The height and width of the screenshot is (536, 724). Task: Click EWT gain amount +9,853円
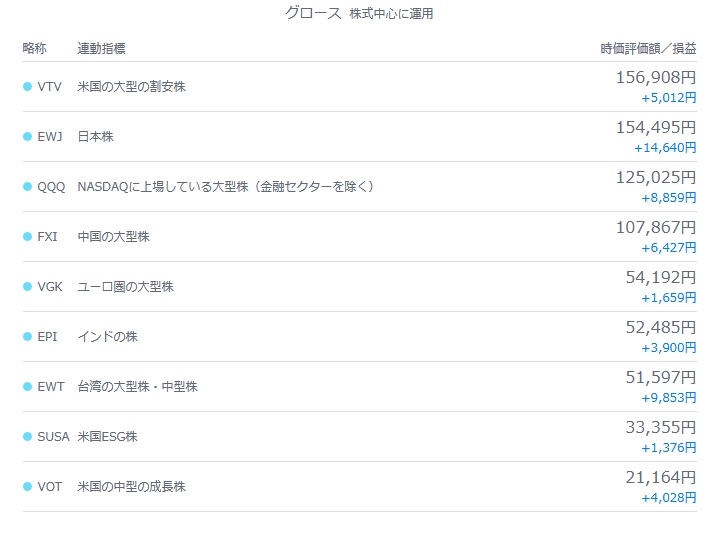[669, 398]
